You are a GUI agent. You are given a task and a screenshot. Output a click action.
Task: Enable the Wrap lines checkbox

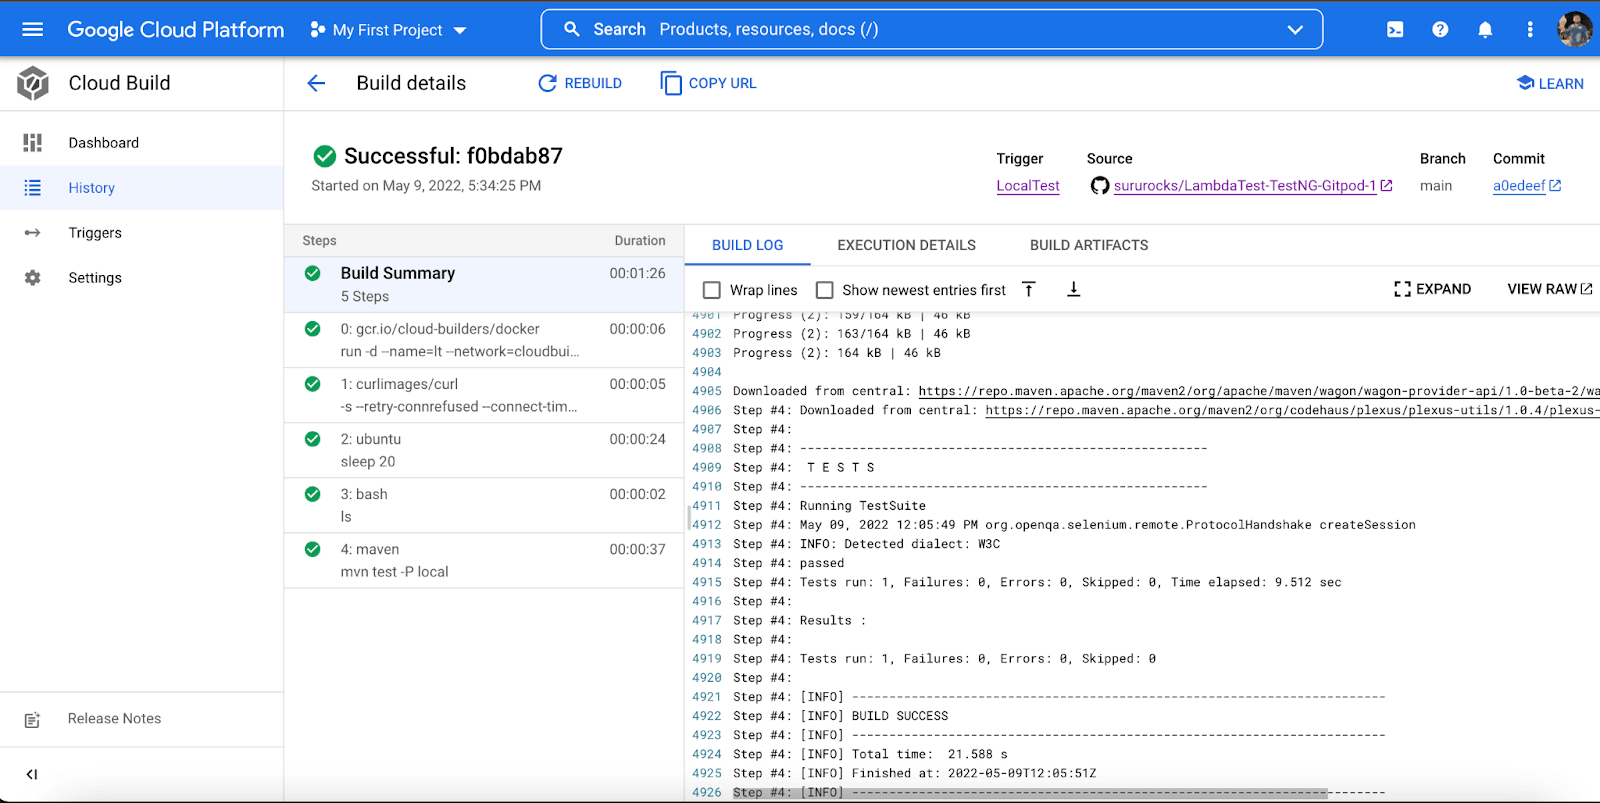coord(712,290)
